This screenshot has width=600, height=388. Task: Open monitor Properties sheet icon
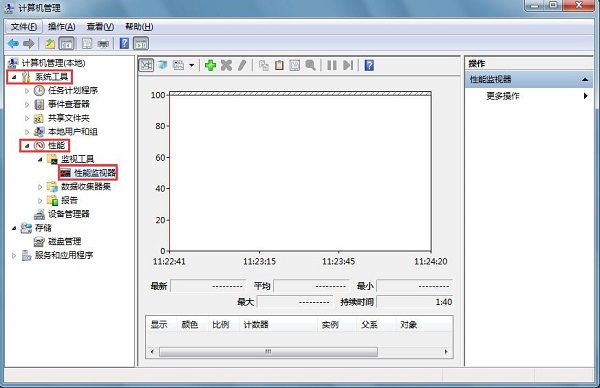[x=295, y=65]
